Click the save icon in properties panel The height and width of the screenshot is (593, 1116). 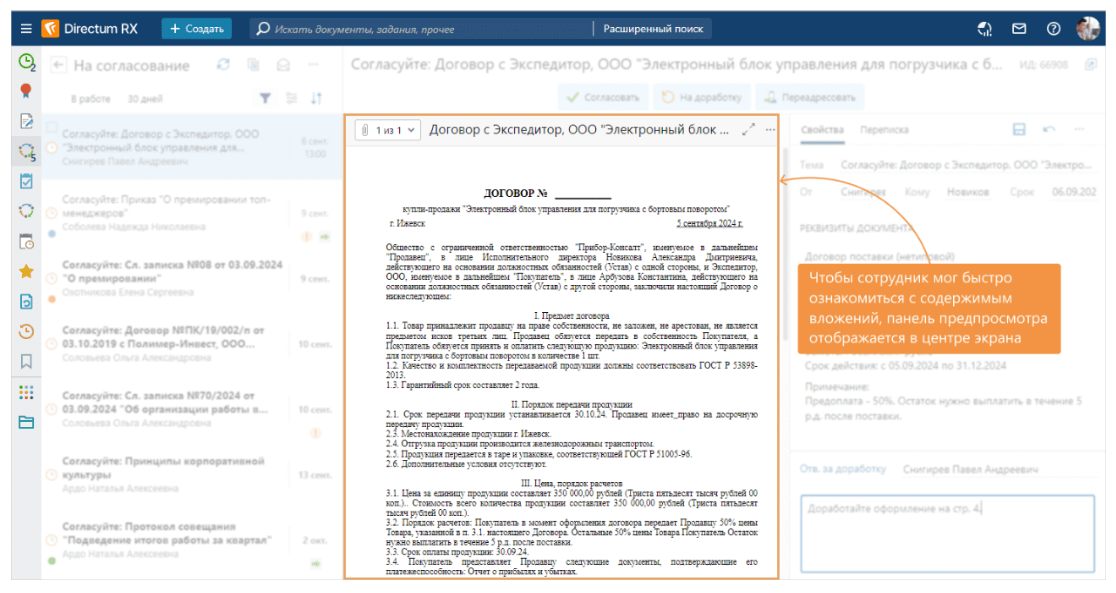tap(1019, 129)
